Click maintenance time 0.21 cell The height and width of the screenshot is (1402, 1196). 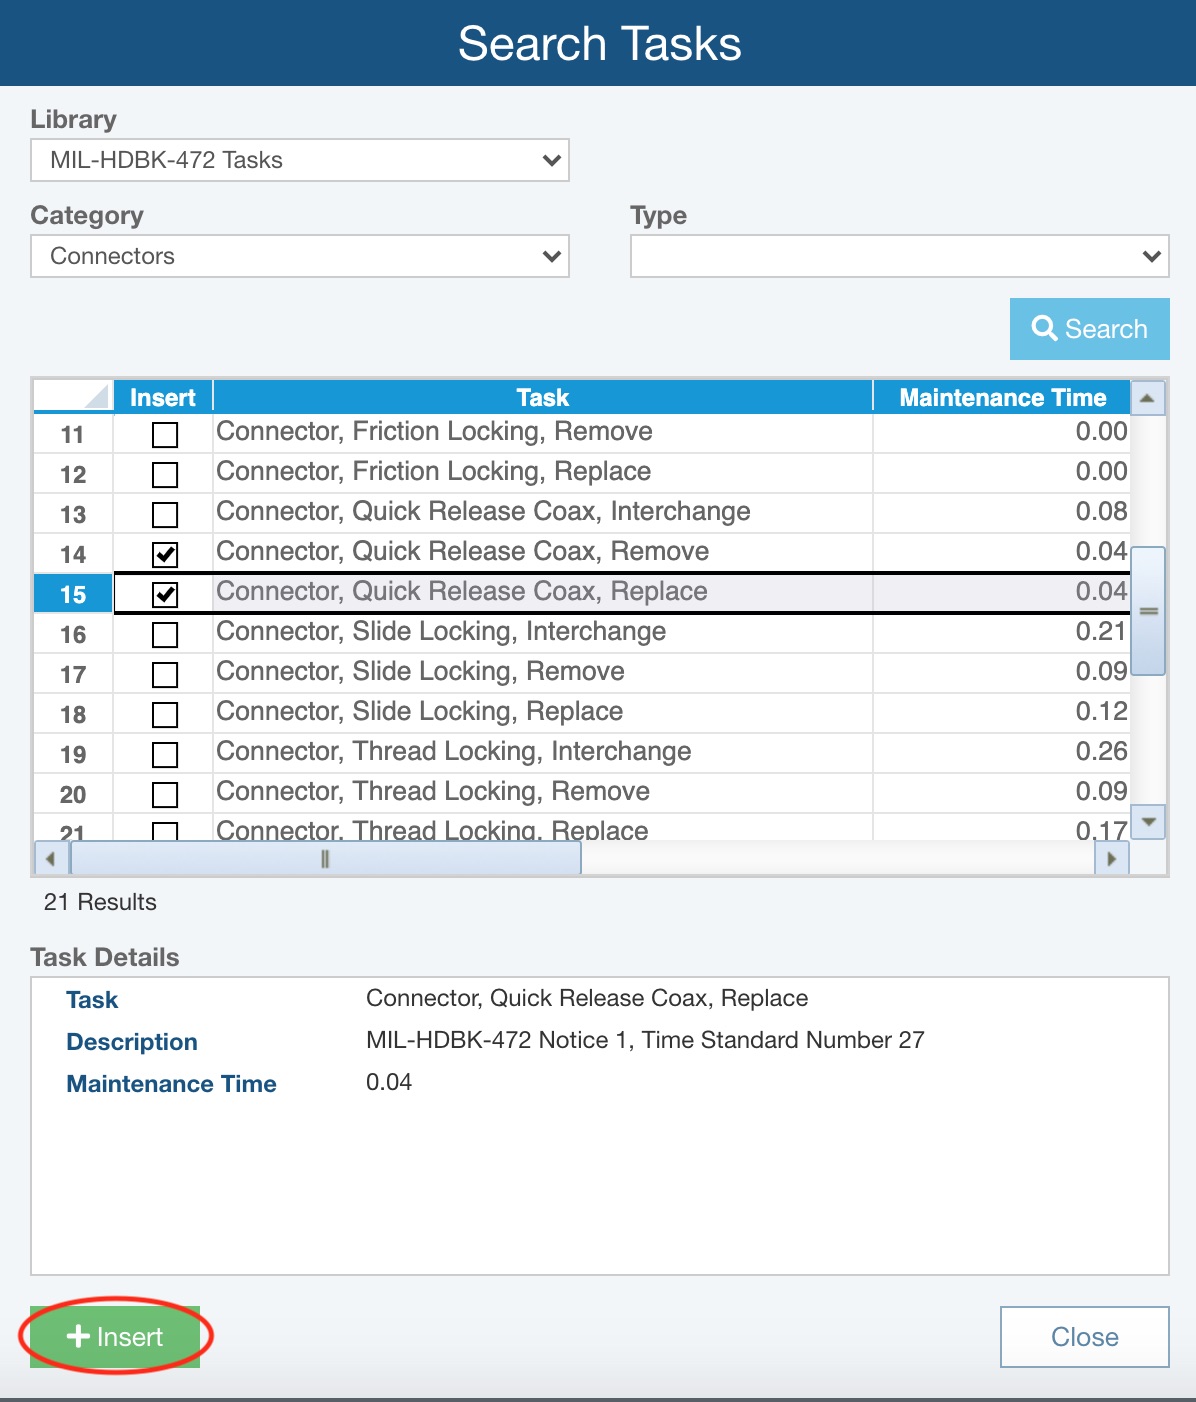(1002, 632)
